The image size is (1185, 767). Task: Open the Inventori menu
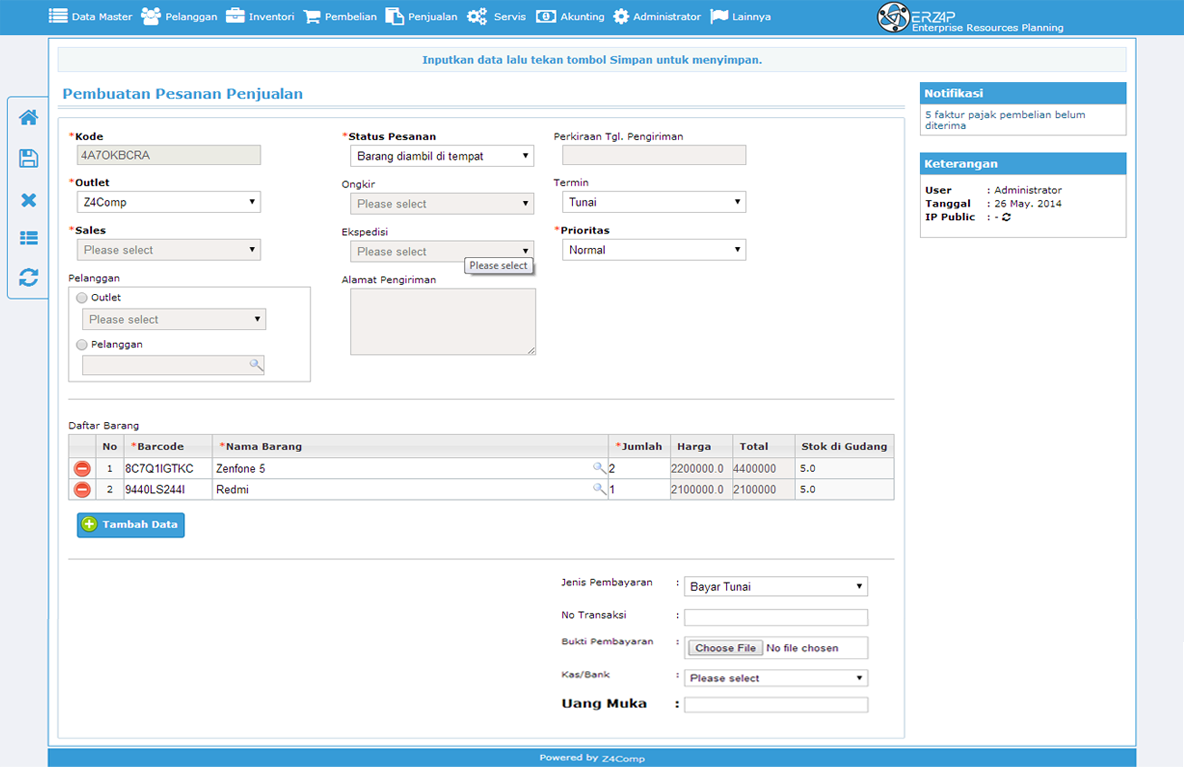pos(261,17)
